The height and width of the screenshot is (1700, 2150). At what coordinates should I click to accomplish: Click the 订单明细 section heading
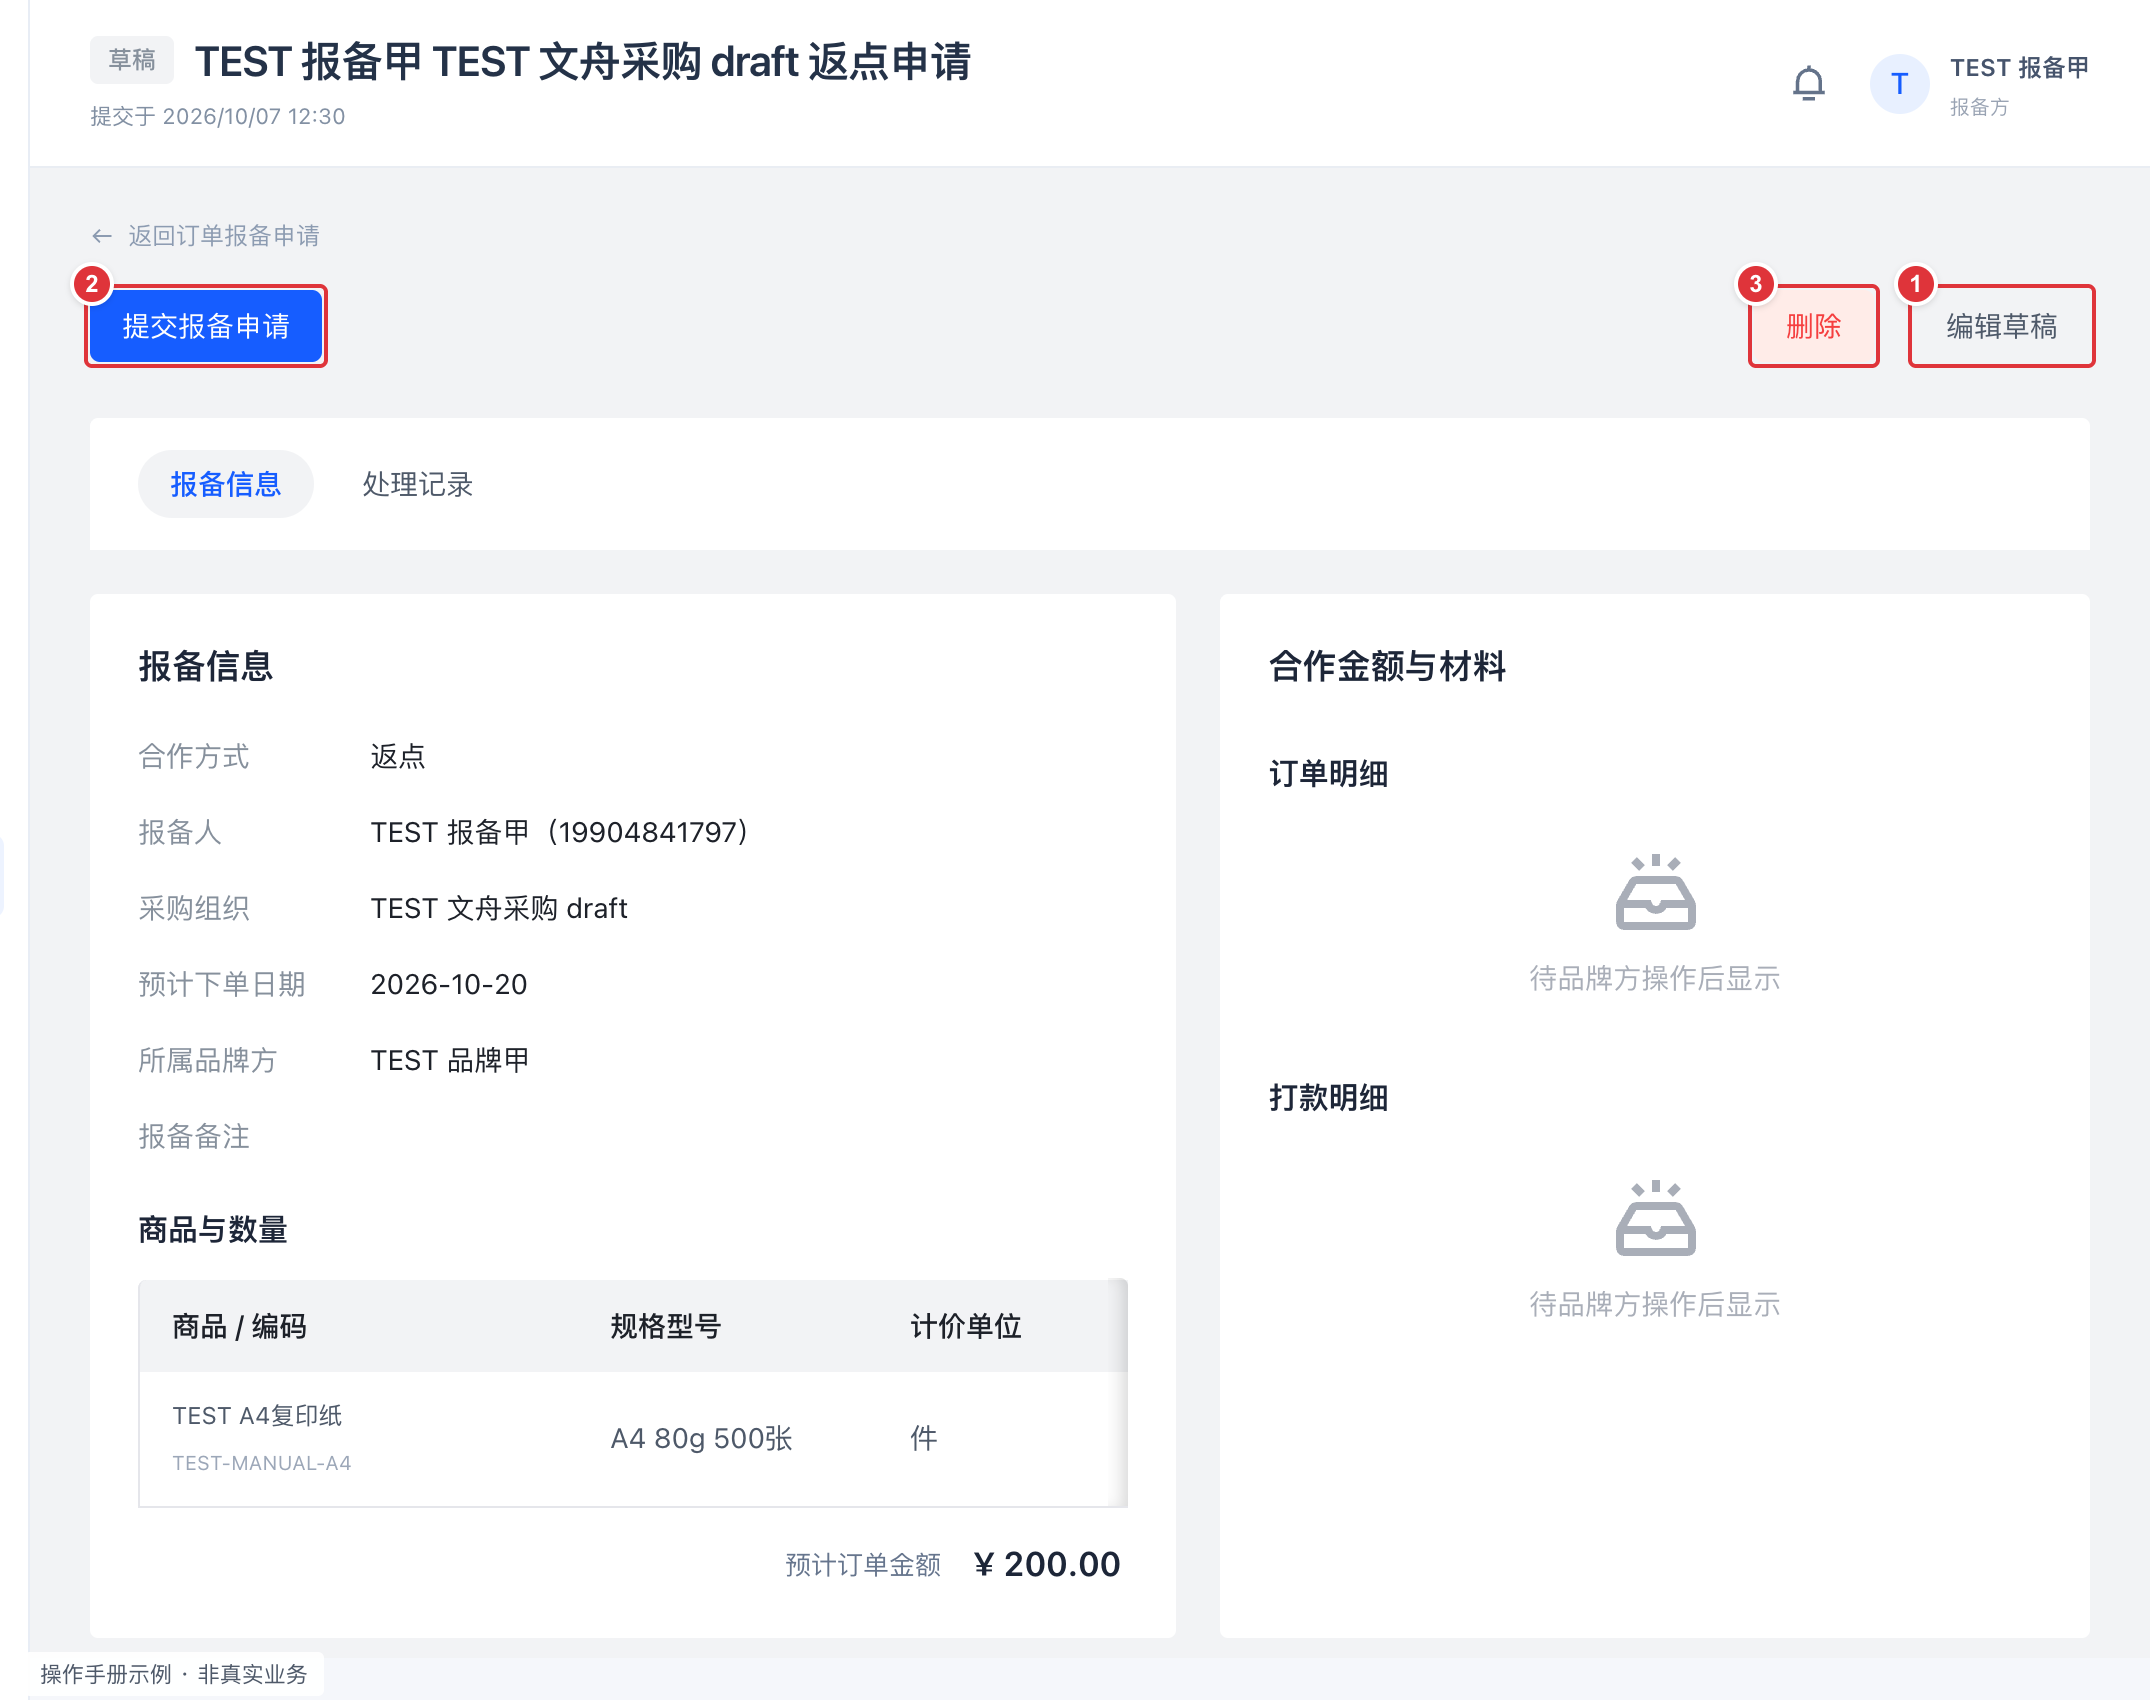pyautogui.click(x=1329, y=774)
